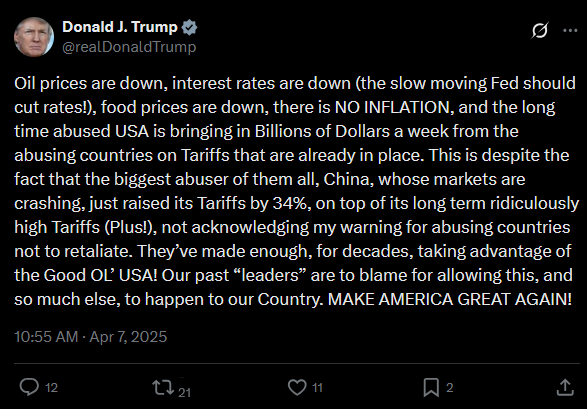The image size is (587, 409).
Task: Toggle the like heart icon
Action: point(297,387)
